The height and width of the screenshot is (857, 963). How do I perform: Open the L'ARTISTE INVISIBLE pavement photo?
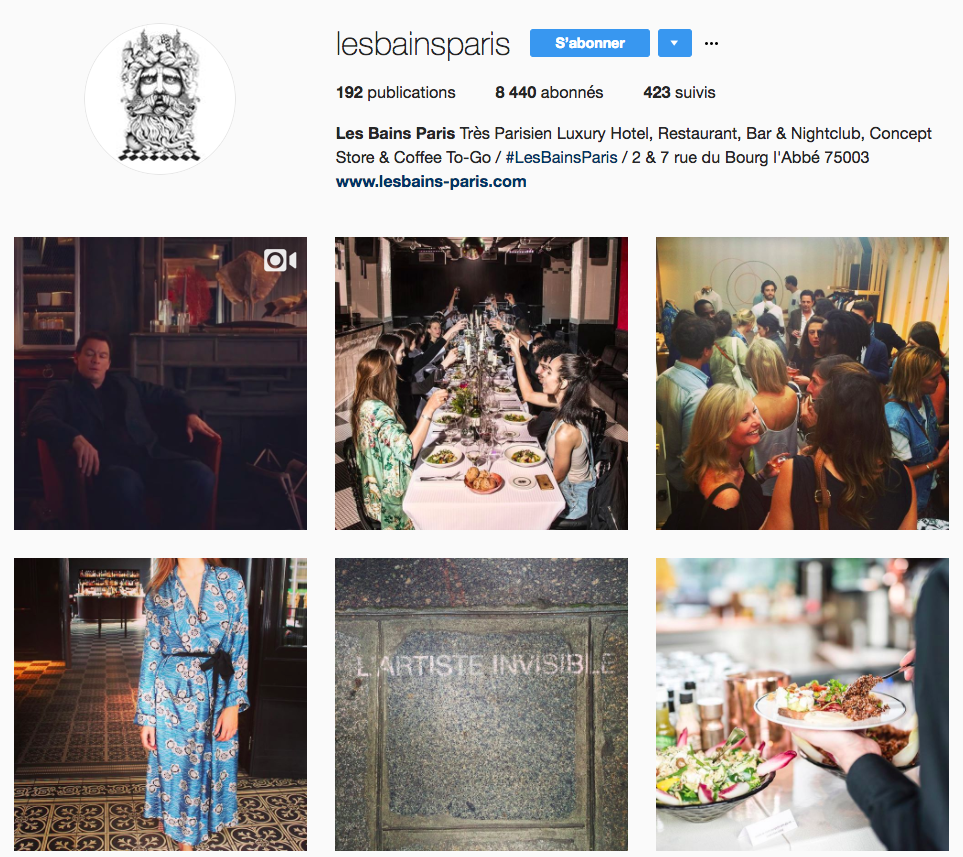[x=482, y=704]
